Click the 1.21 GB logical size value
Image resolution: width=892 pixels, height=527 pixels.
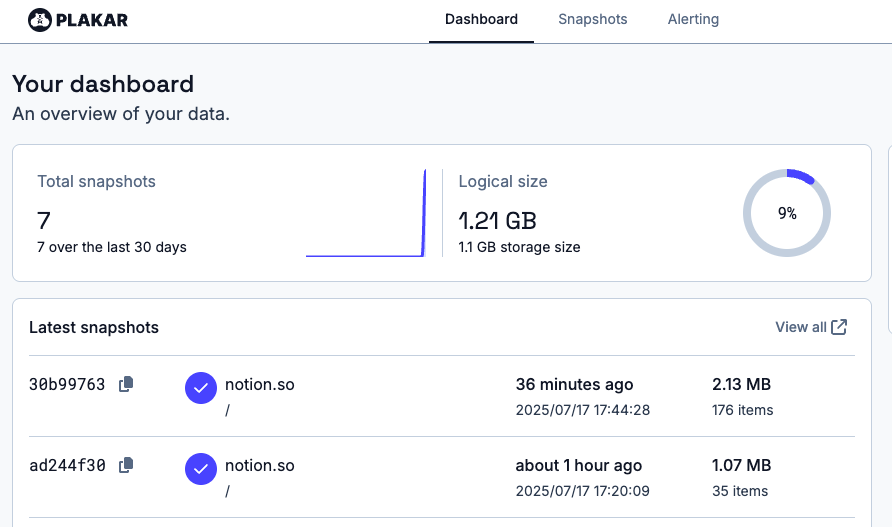[x=498, y=220]
